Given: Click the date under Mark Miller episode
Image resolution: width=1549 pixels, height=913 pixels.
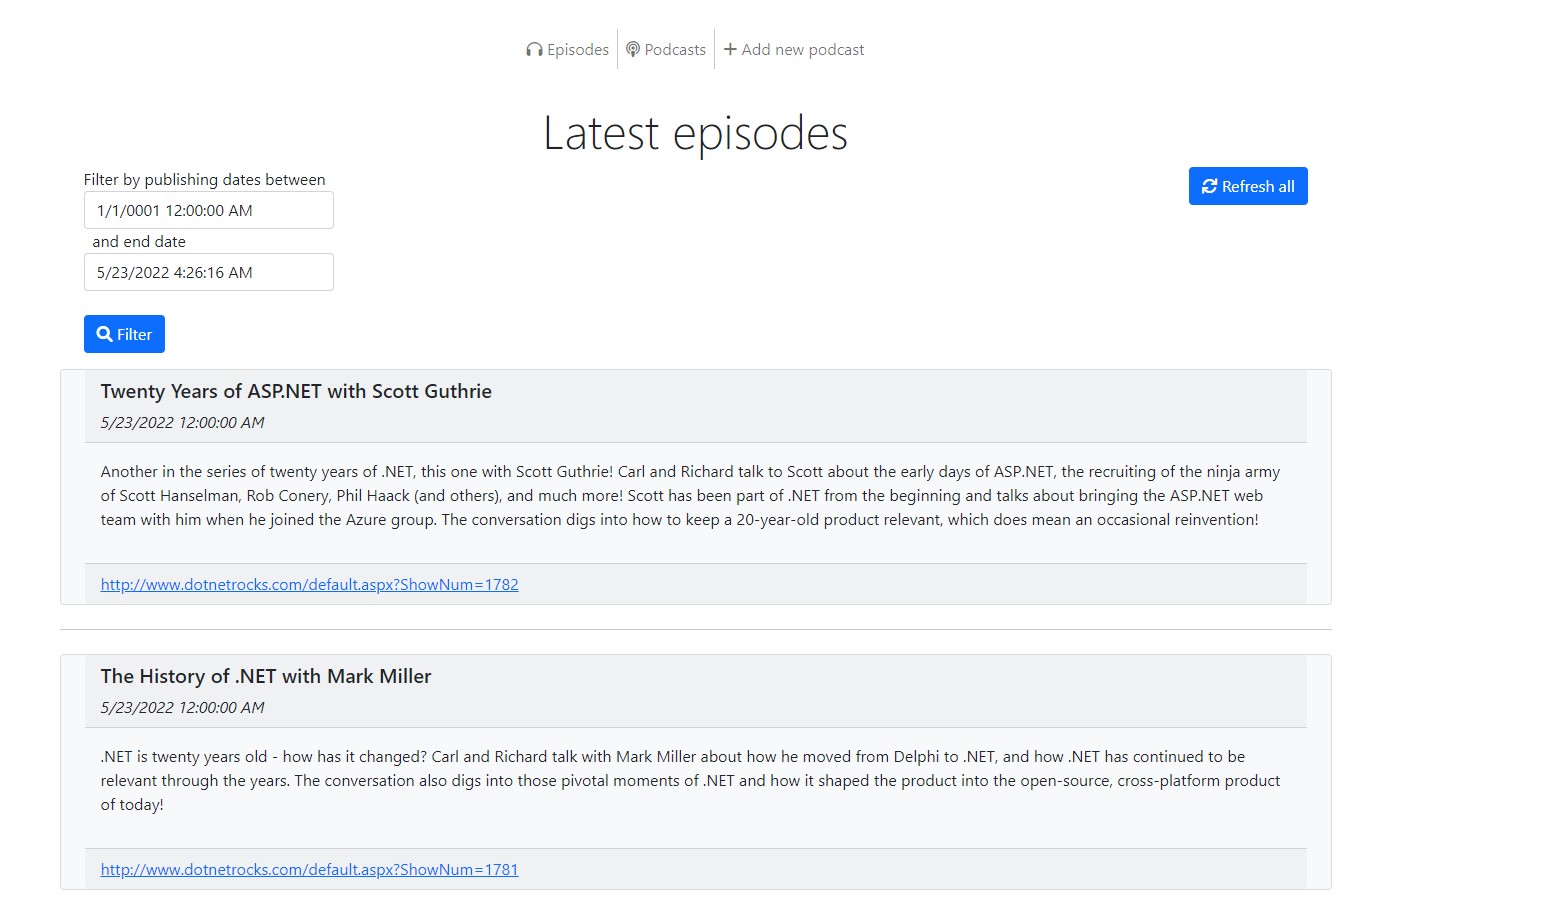Looking at the screenshot, I should [183, 707].
